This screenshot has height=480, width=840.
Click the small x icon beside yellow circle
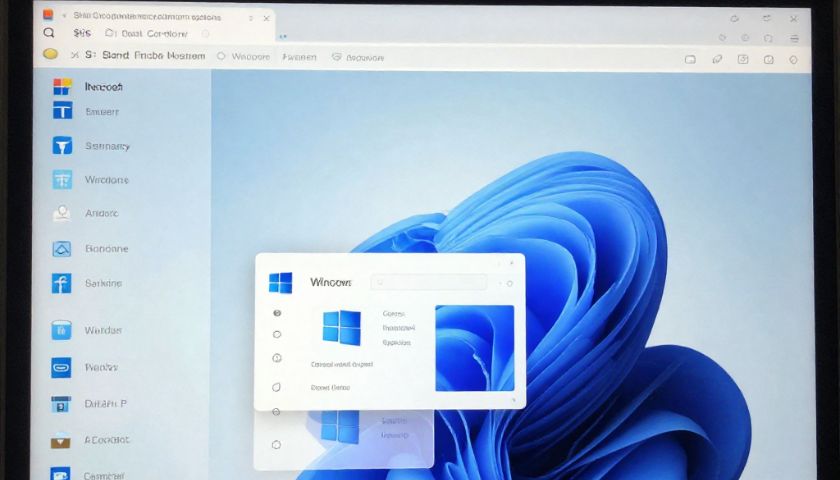point(74,55)
